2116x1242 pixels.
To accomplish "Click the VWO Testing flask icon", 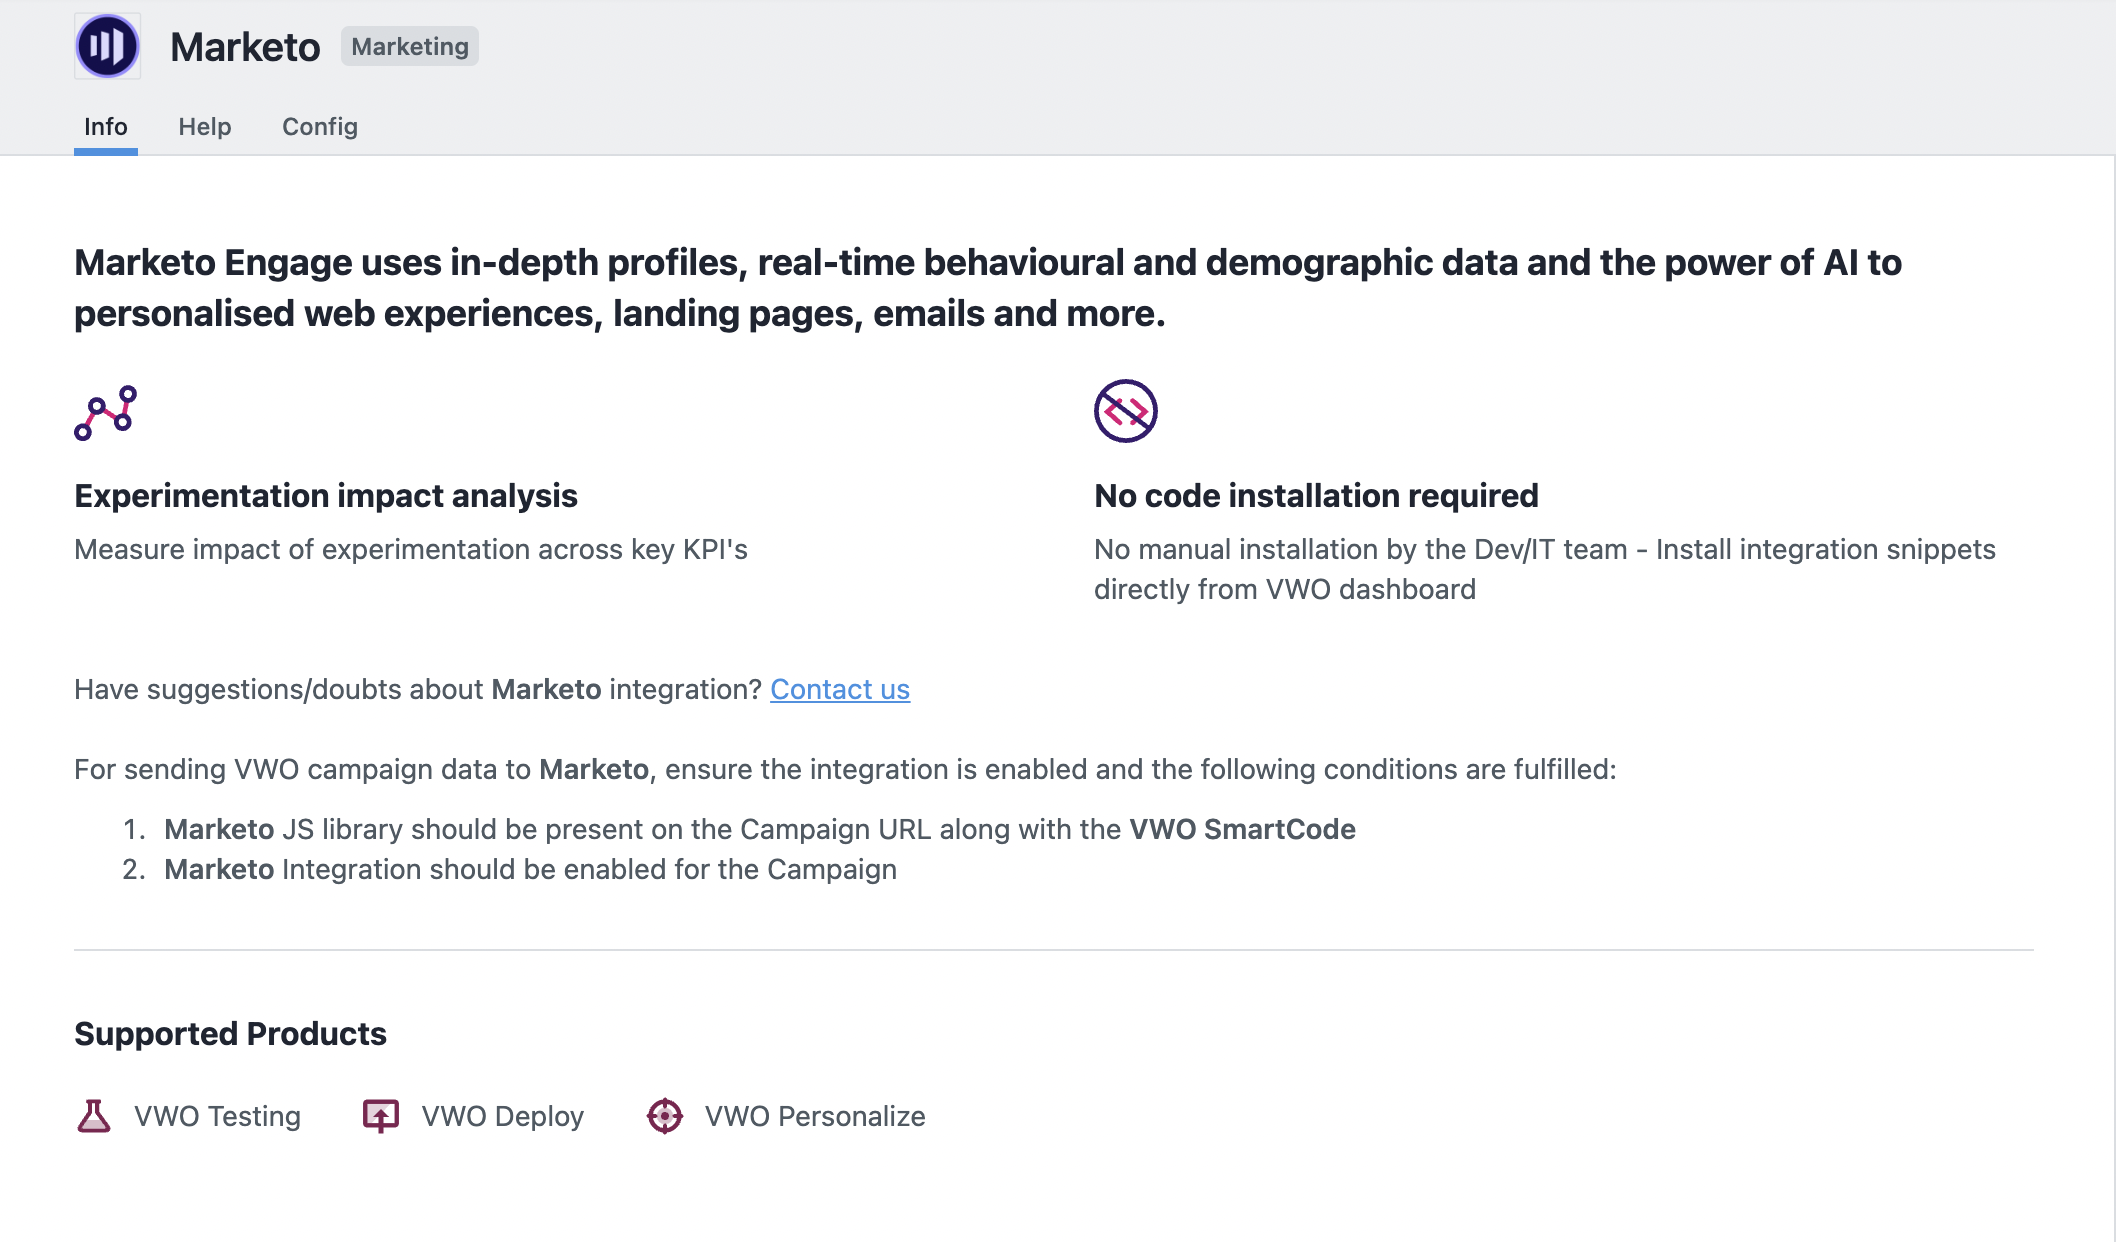I will coord(94,1116).
